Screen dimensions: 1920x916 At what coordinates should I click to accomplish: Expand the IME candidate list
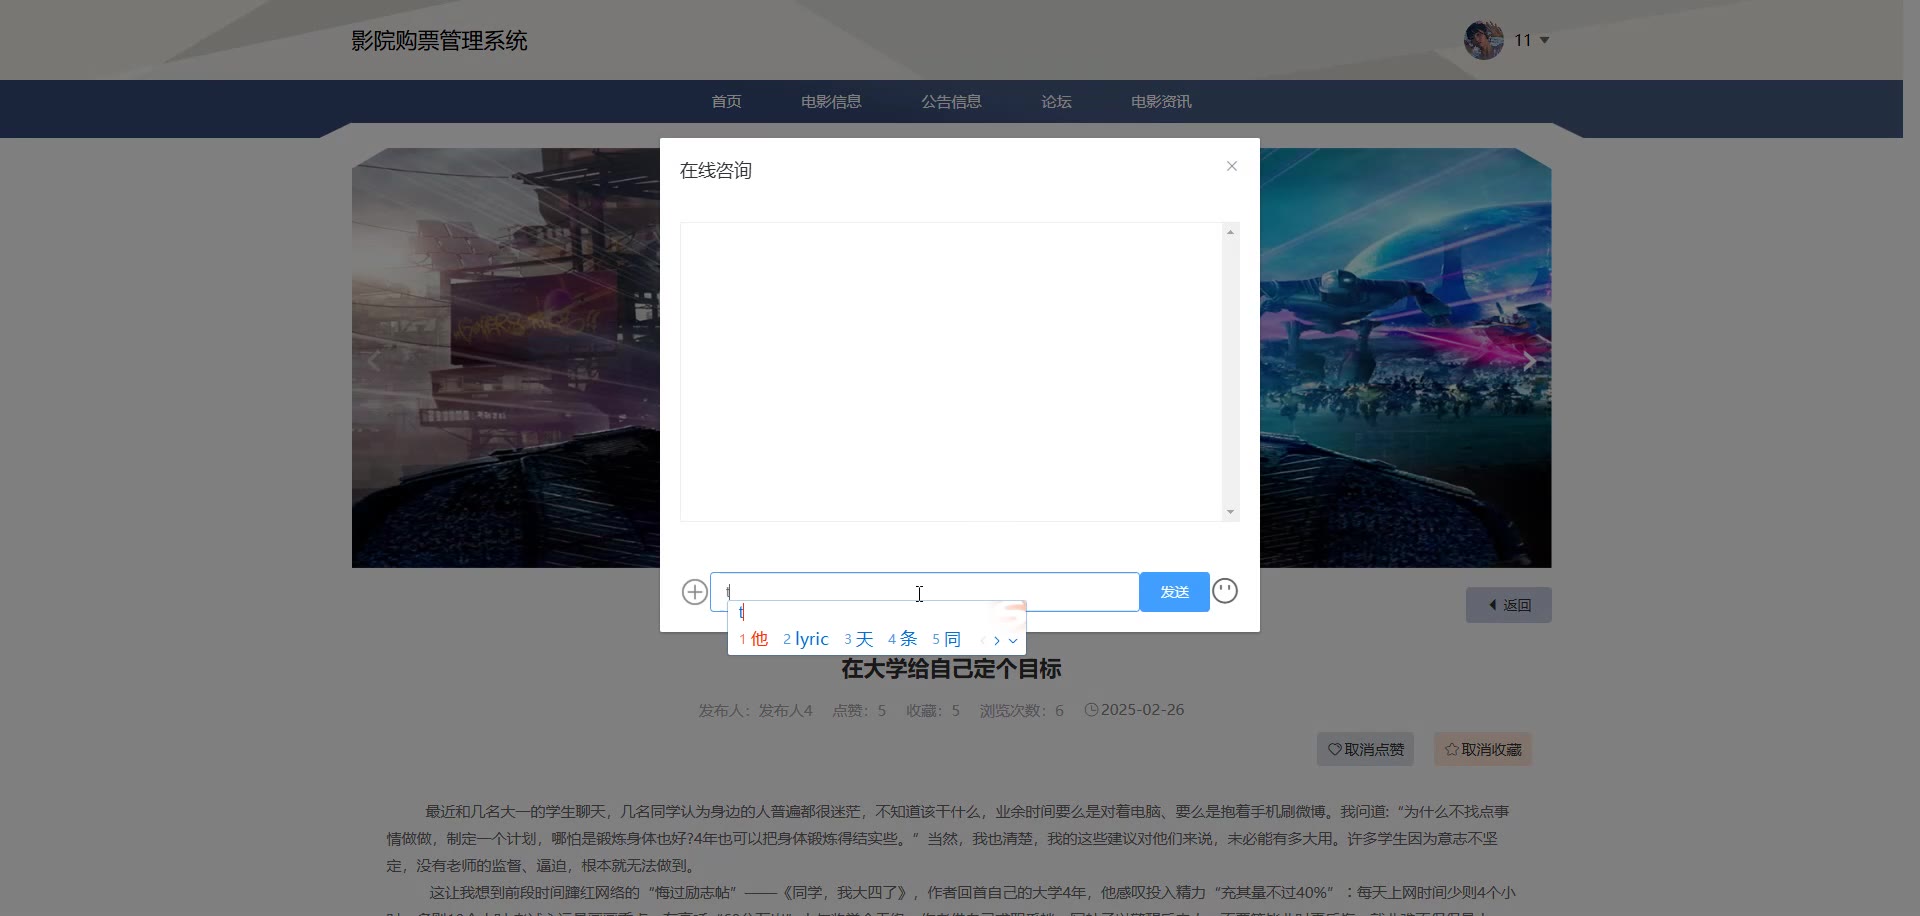pyautogui.click(x=1013, y=640)
